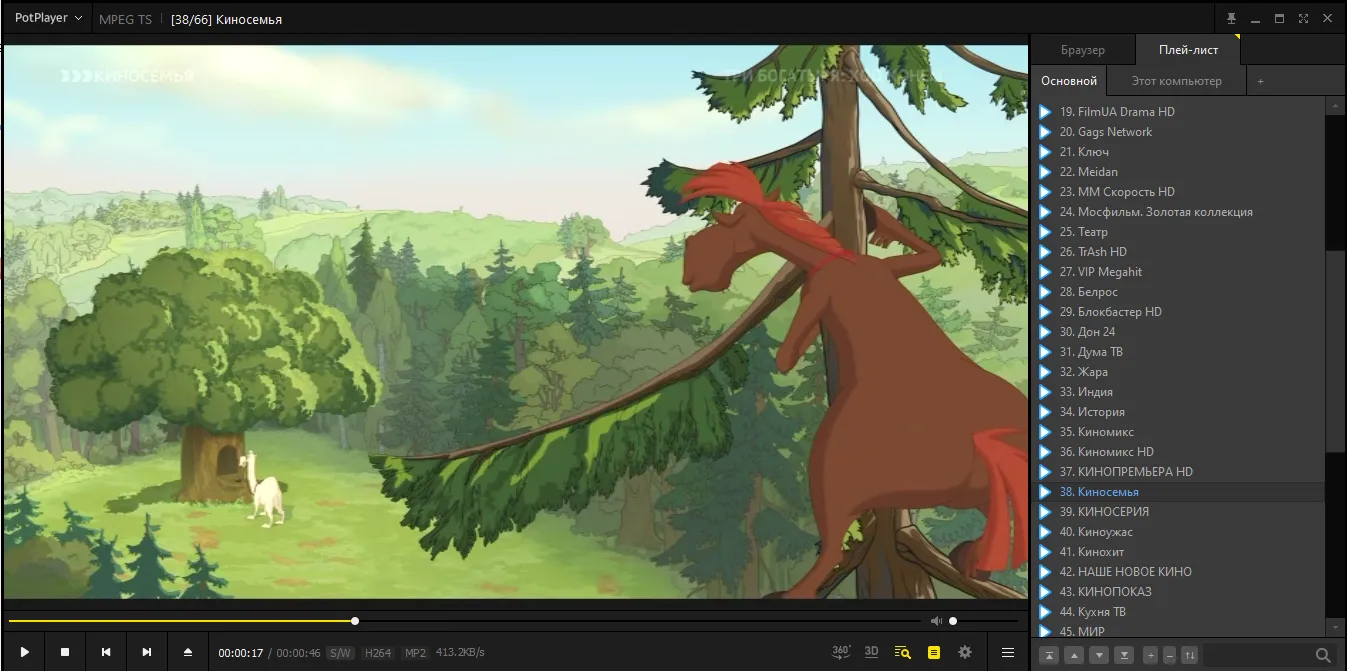Viewport: 1347px width, 671px height.
Task: Select playlist entry 20. Gags Network
Action: coord(1178,132)
